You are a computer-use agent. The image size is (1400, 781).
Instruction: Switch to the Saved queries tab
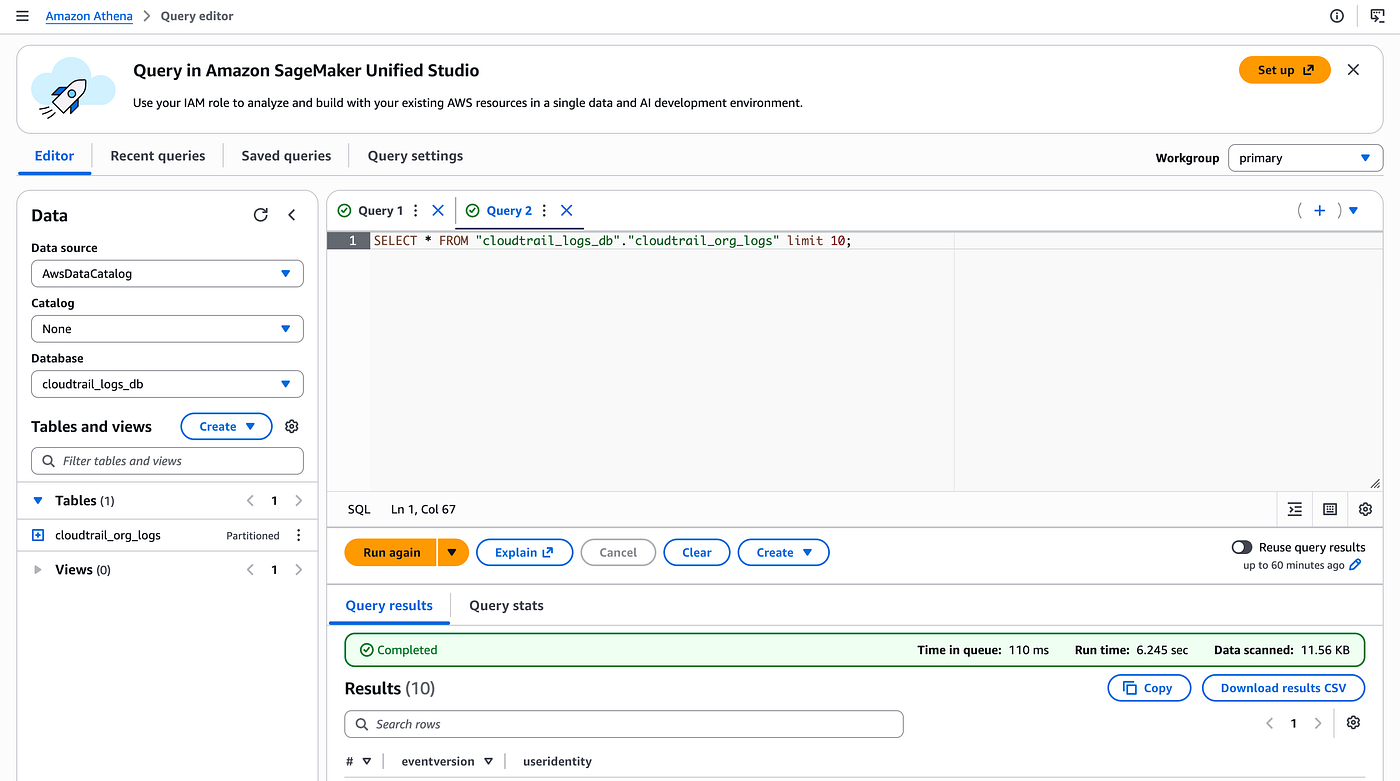click(286, 156)
